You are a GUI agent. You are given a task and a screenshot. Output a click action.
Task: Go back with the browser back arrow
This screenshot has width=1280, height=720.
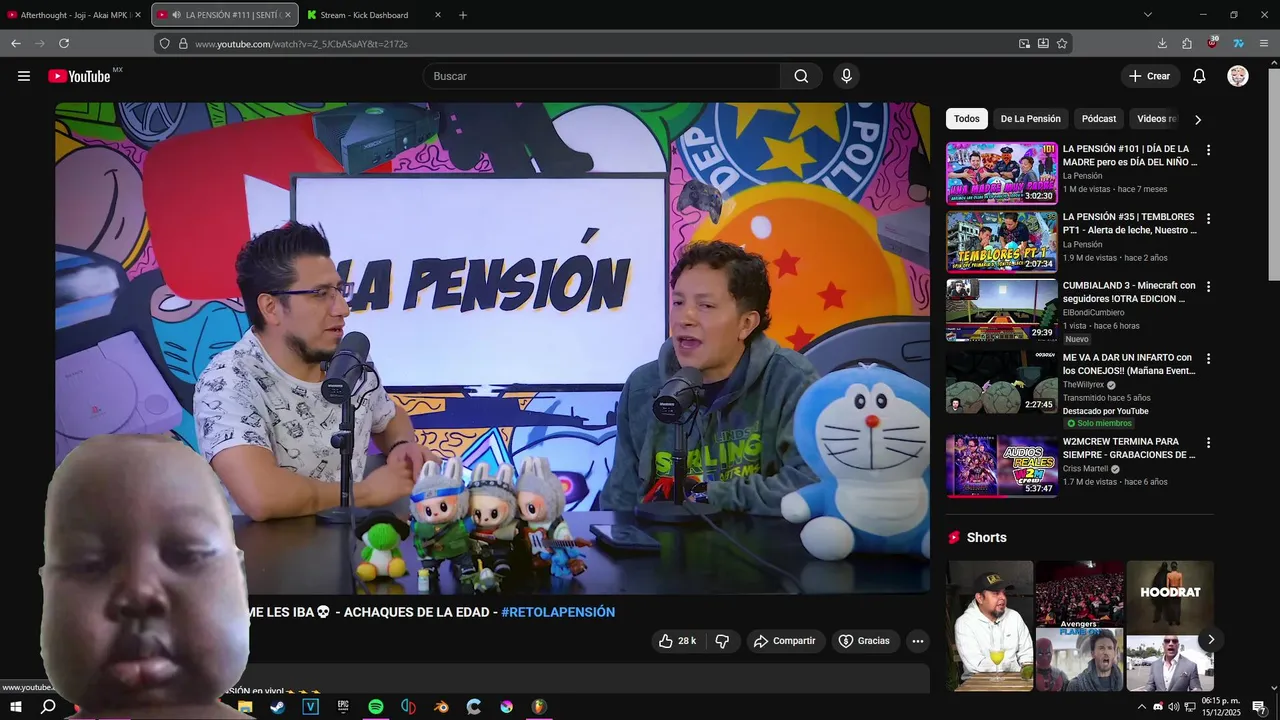pos(16,43)
